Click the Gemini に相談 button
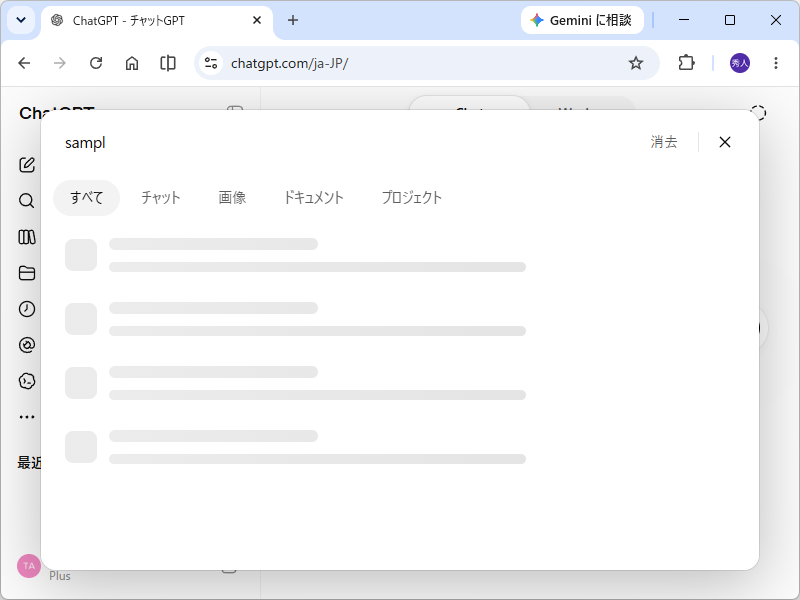 tap(582, 20)
